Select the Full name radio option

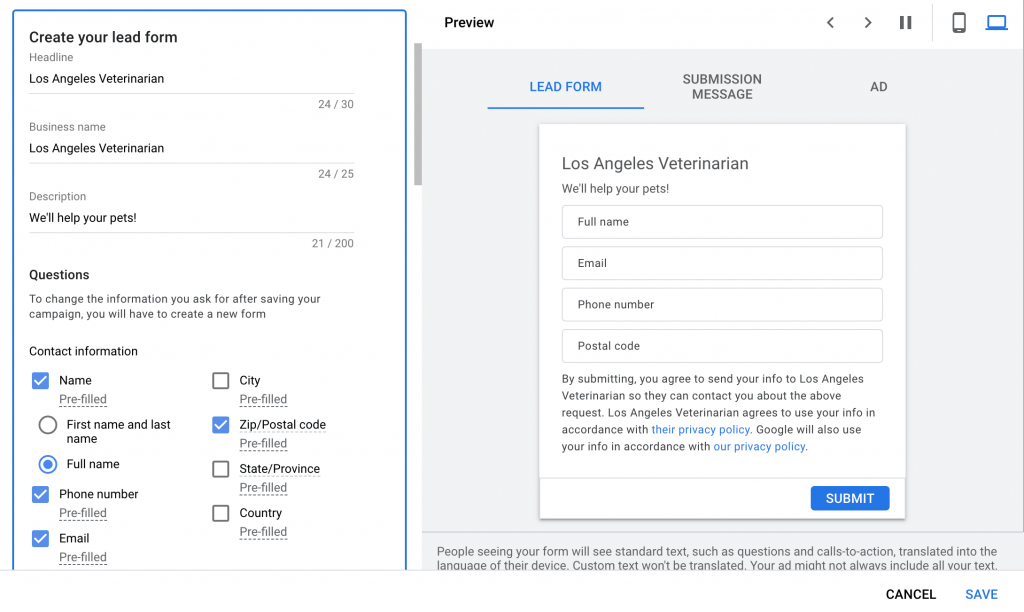pos(48,464)
